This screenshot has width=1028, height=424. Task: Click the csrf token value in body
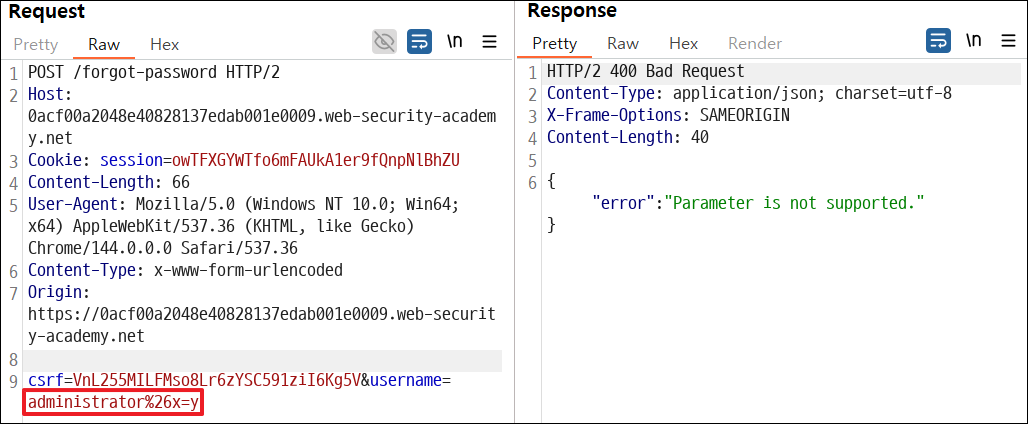click(218, 381)
